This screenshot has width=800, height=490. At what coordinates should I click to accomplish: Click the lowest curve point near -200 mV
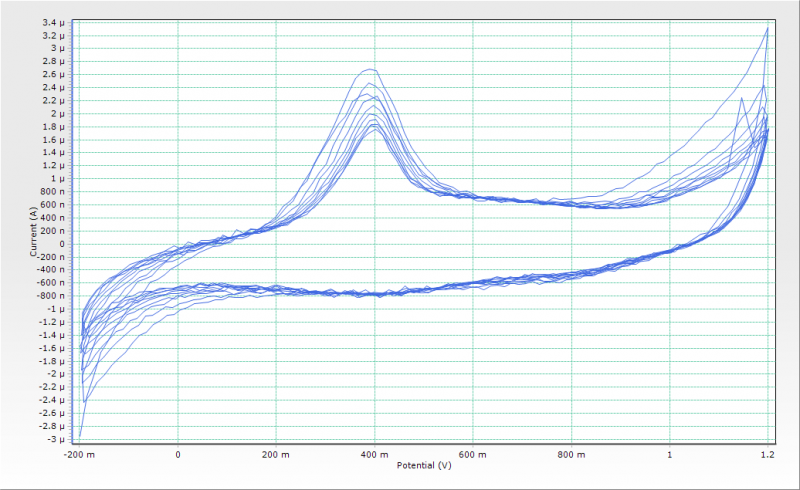[80, 436]
